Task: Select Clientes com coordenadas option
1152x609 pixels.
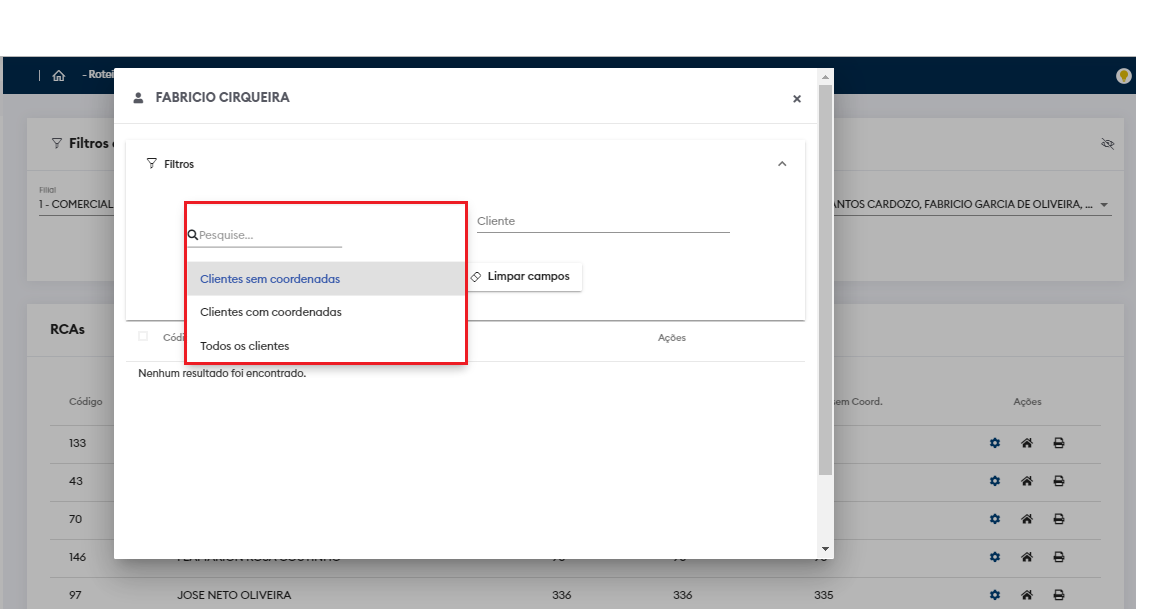Action: coord(326,312)
